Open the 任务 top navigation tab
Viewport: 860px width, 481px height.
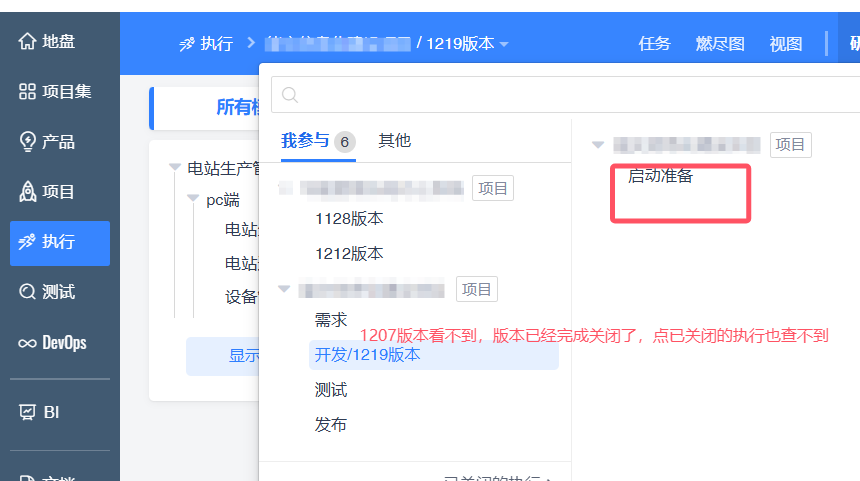point(654,43)
